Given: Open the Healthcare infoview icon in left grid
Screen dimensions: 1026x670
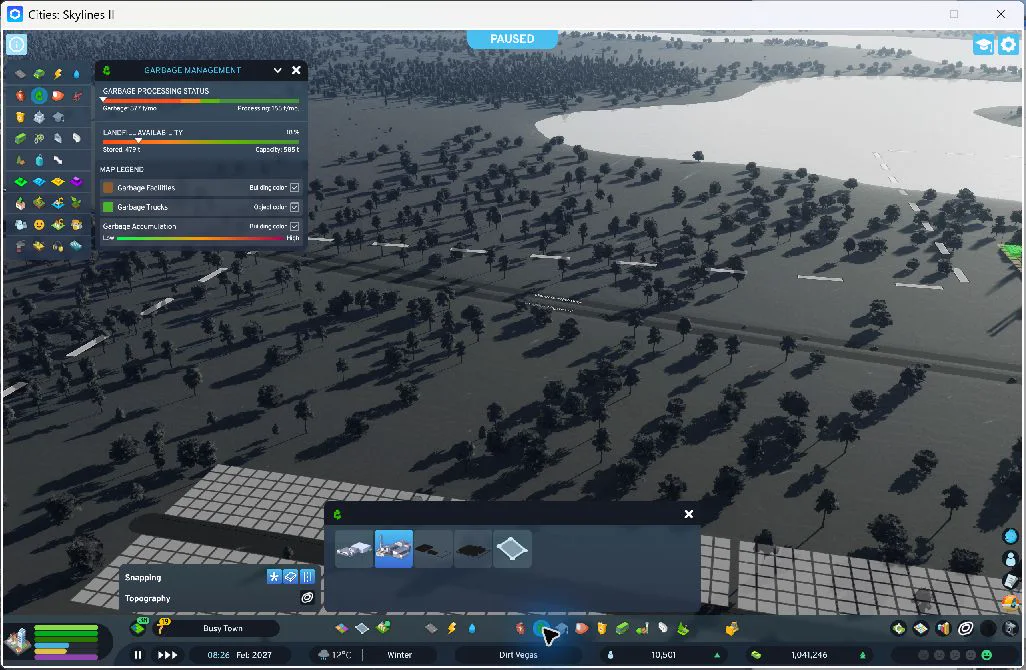Looking at the screenshot, I should [20, 96].
